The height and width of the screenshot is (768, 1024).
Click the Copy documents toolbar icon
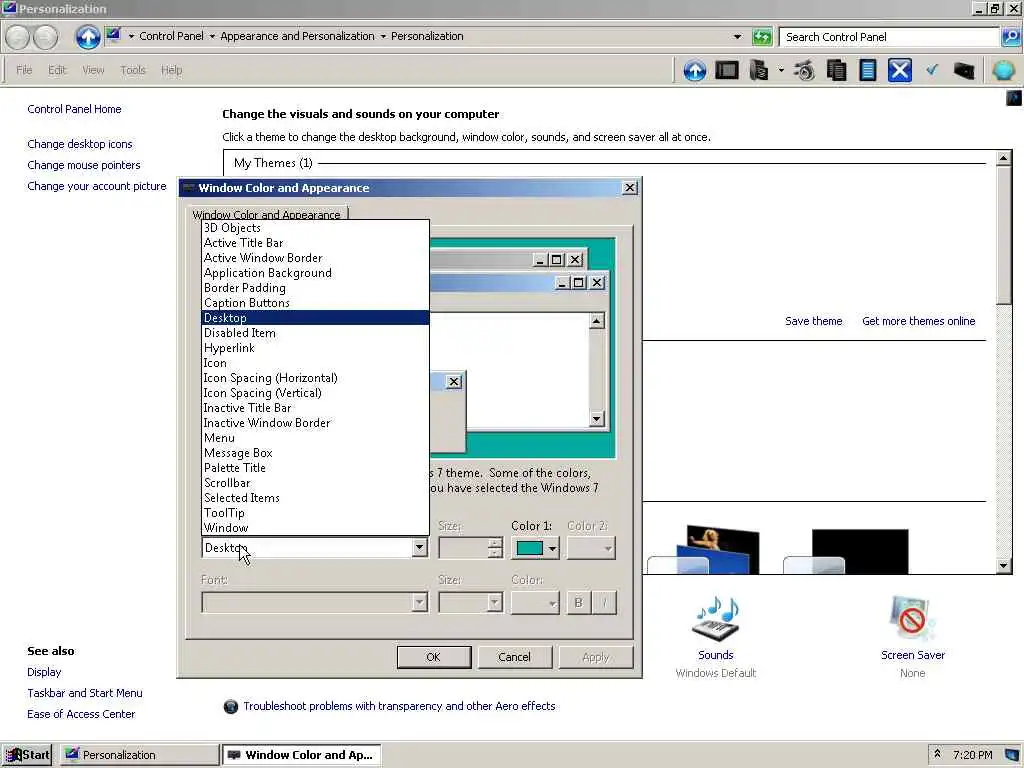[x=836, y=70]
